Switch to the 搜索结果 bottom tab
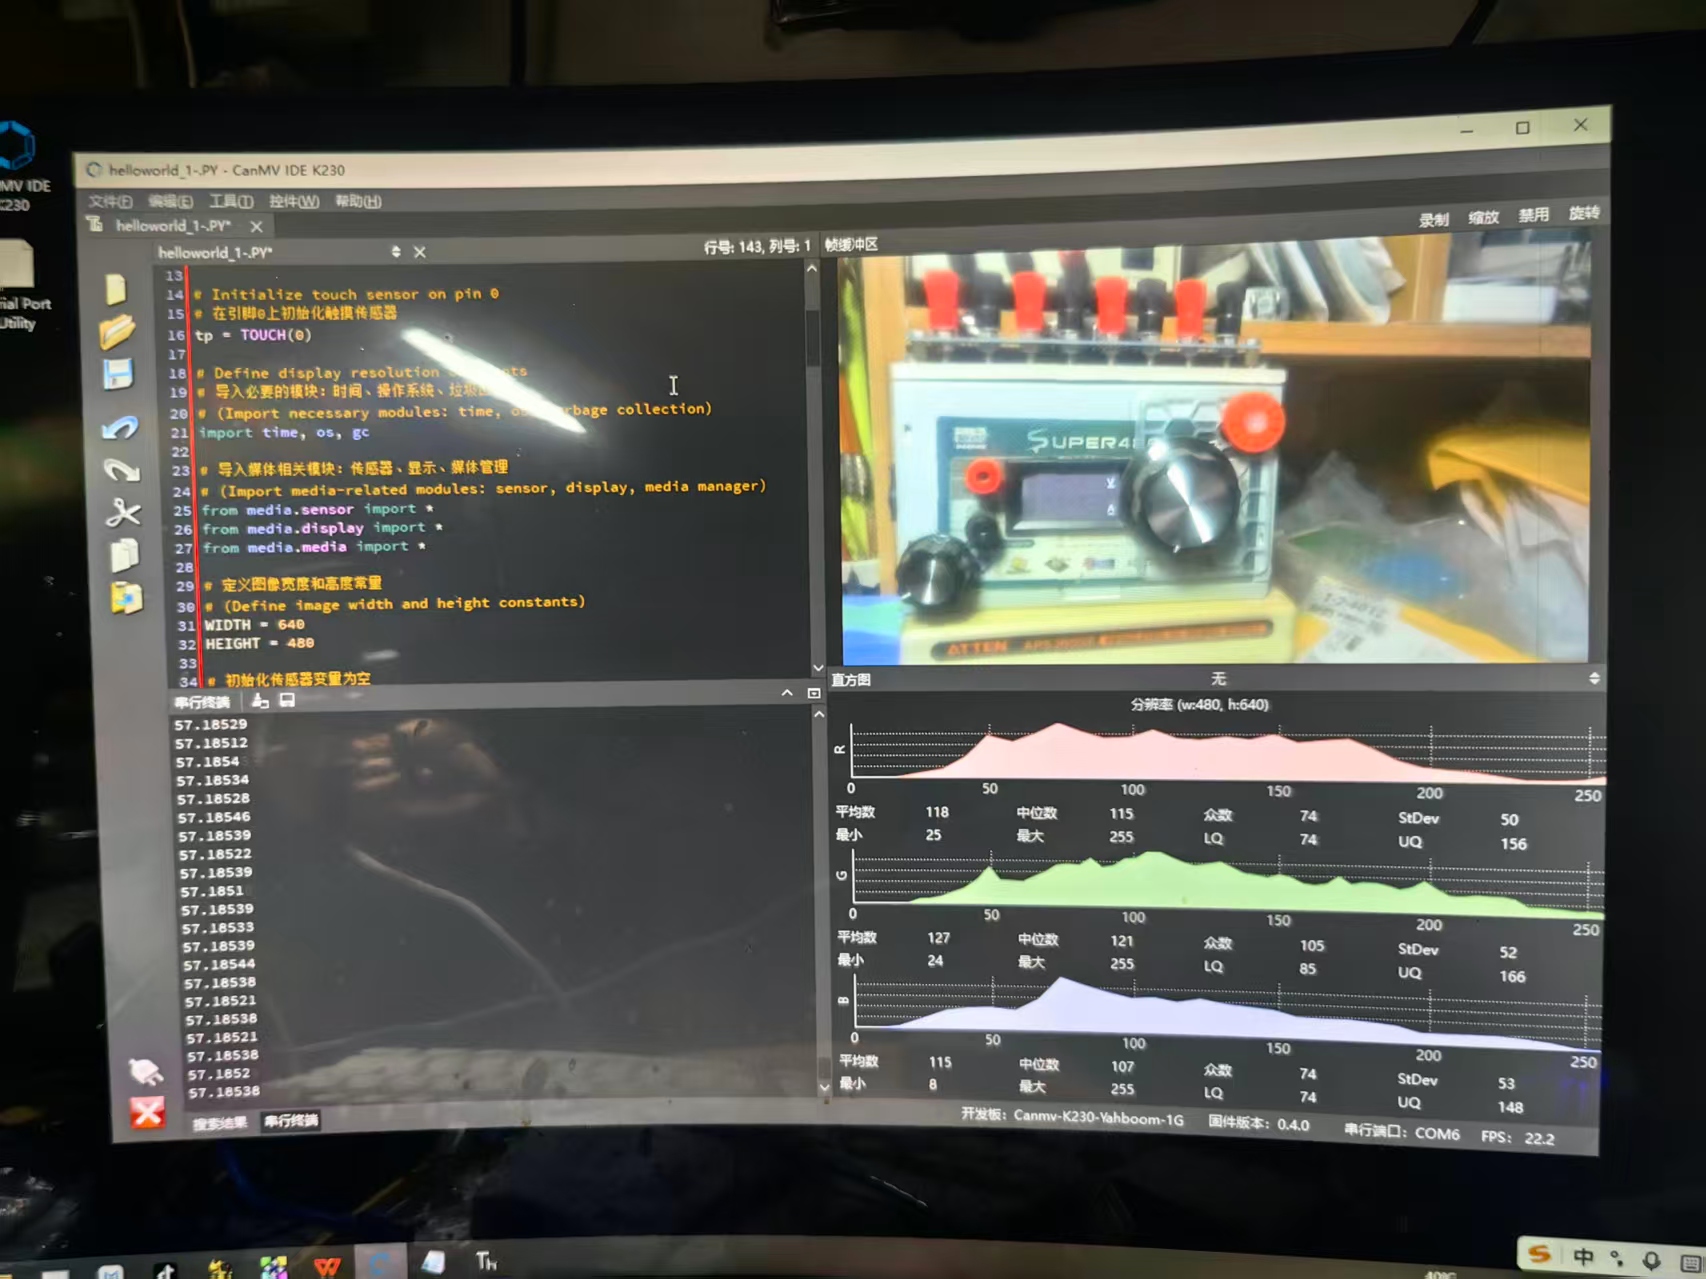Screen dimensions: 1706x1279 pos(220,1122)
